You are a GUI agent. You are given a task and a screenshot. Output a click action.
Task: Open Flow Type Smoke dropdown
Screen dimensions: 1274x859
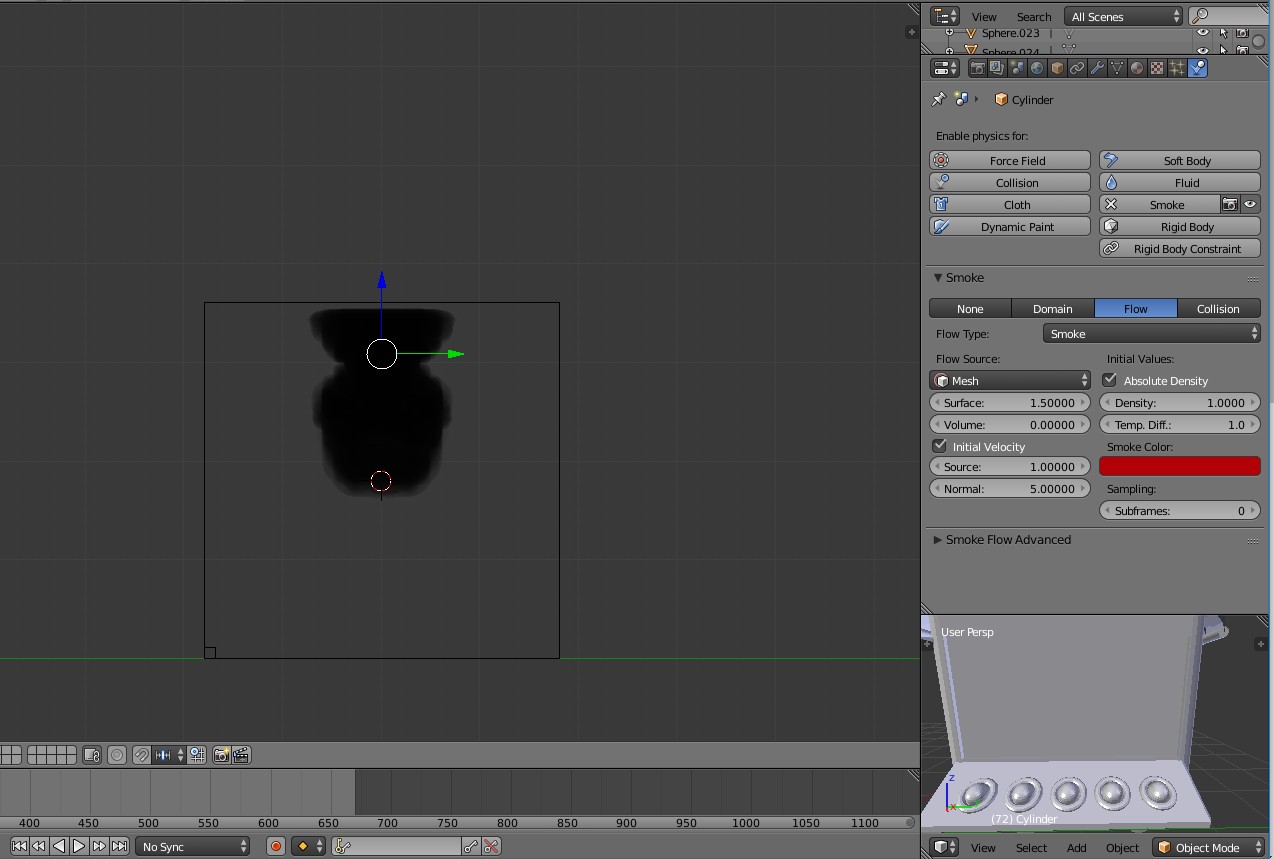[1152, 333]
